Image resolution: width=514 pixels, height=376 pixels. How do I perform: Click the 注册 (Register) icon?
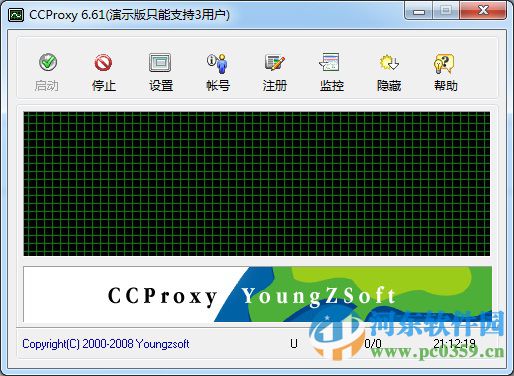point(275,62)
